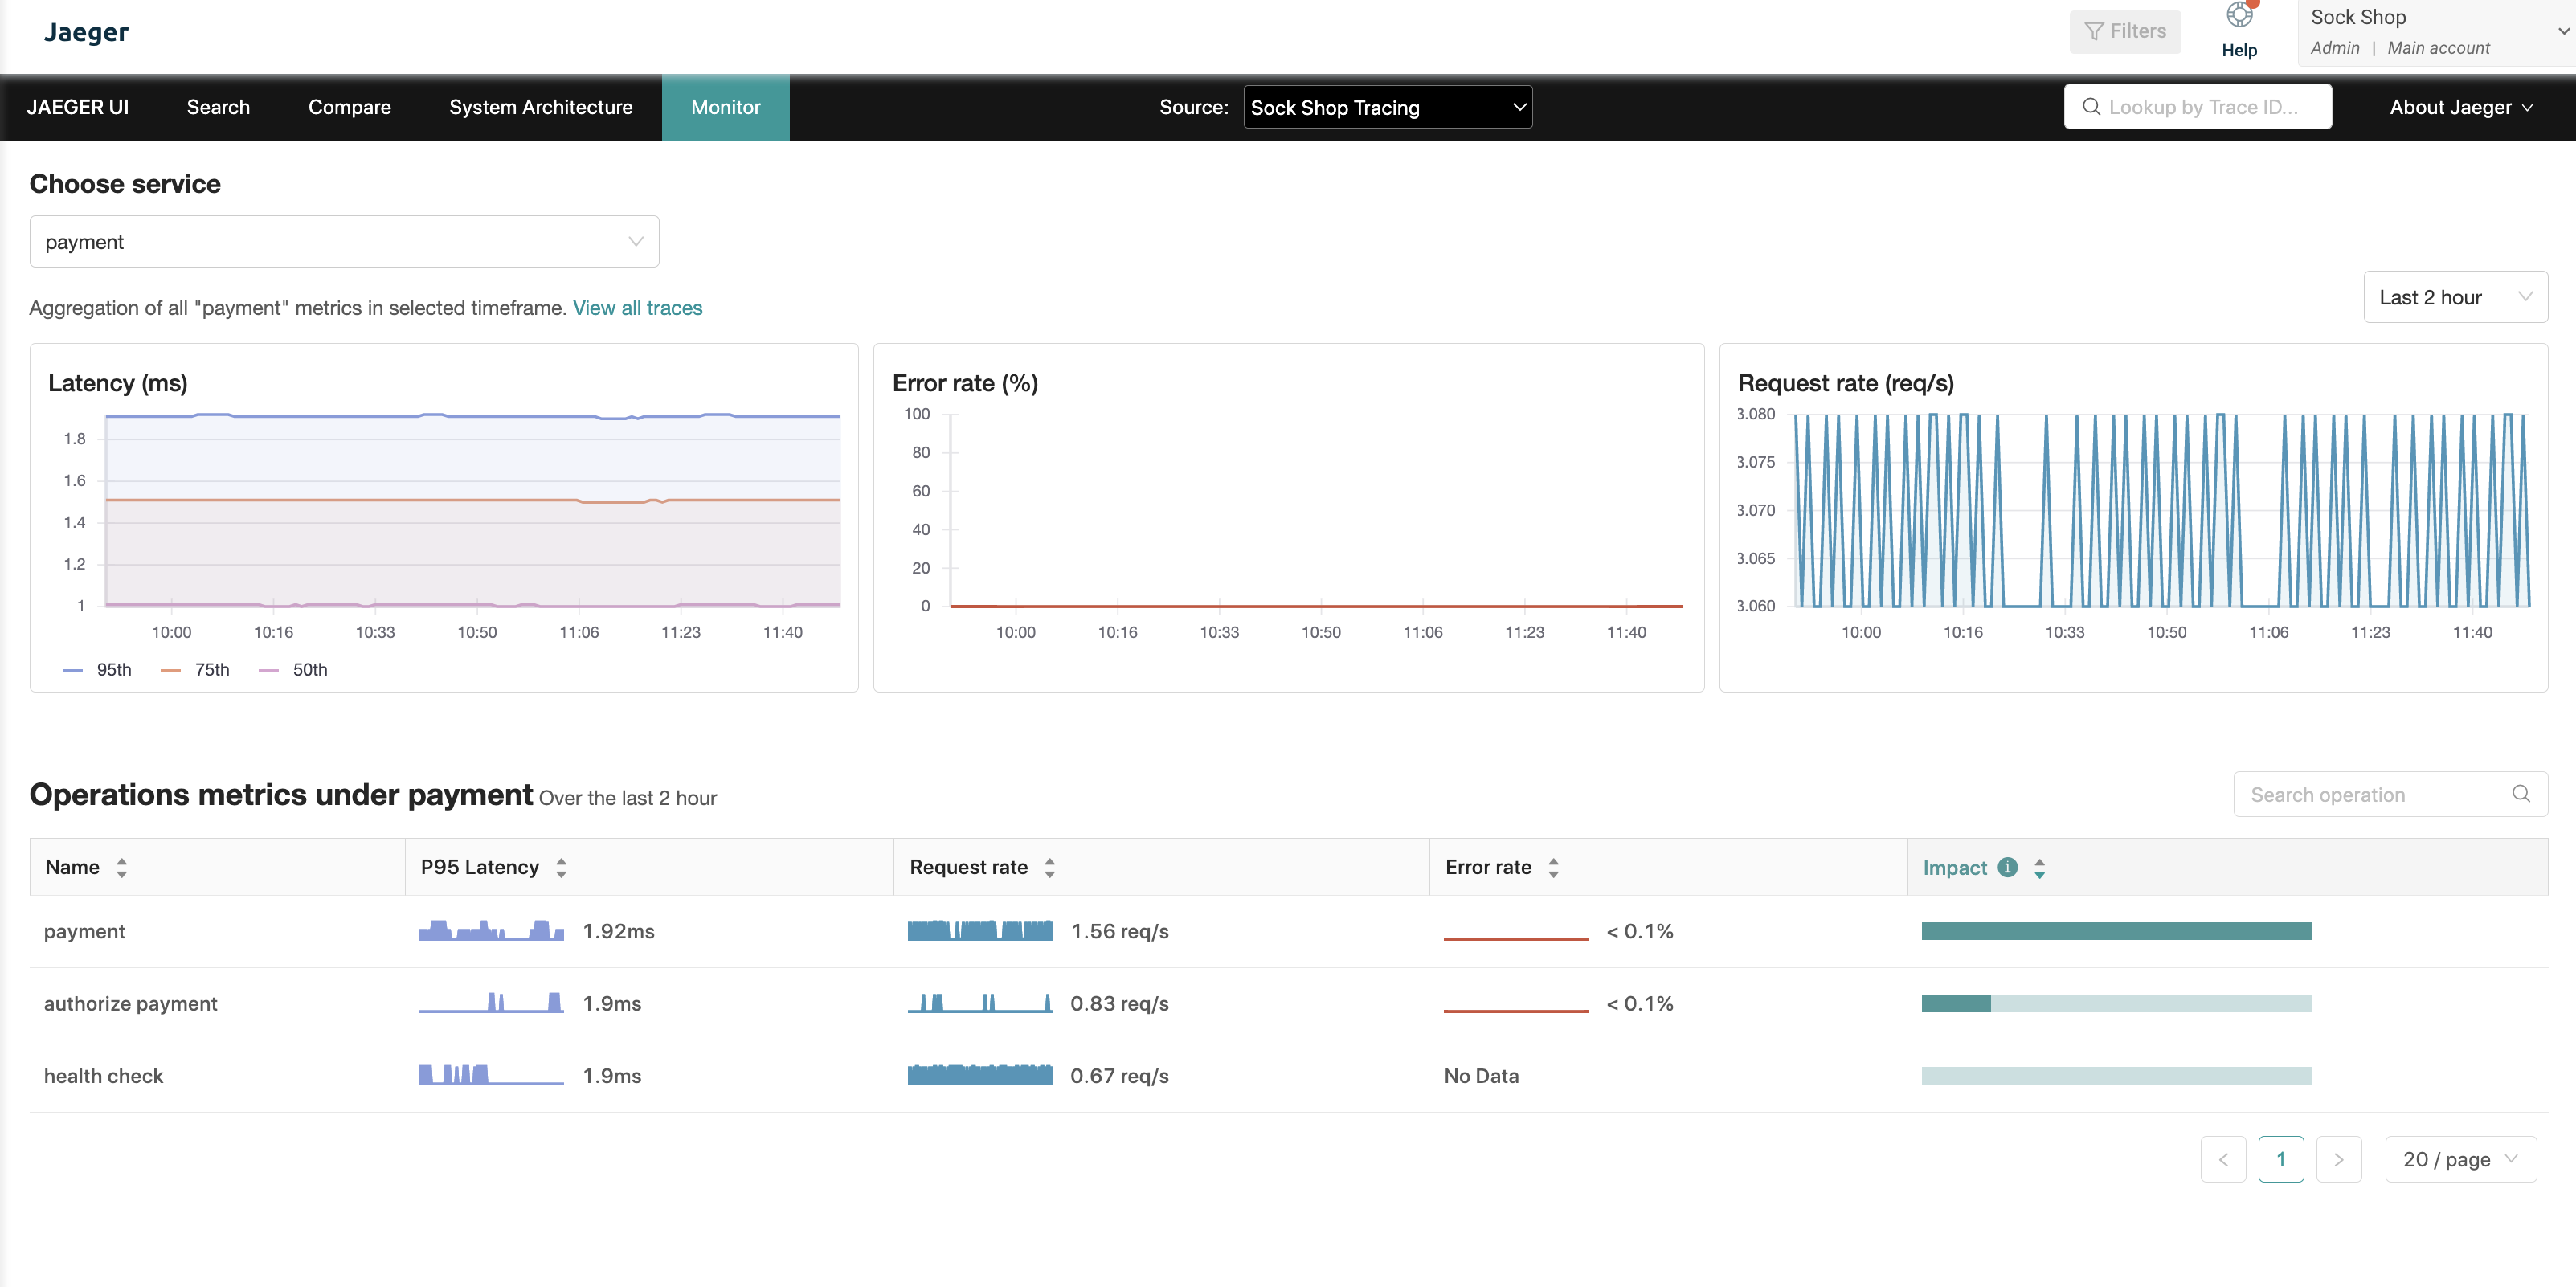This screenshot has height=1287, width=2576.
Task: Sort the table by the P95 Latency column
Action: coord(561,867)
